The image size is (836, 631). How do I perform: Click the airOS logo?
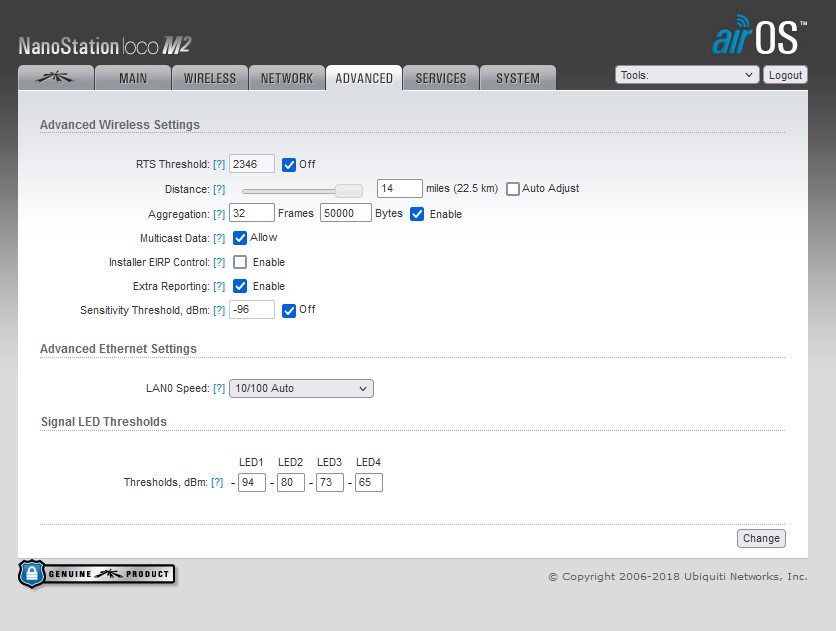[x=759, y=35]
